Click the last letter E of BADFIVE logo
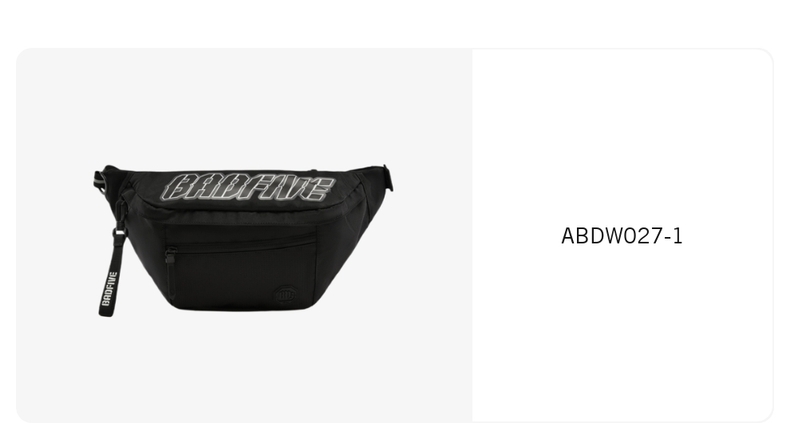 coord(320,188)
